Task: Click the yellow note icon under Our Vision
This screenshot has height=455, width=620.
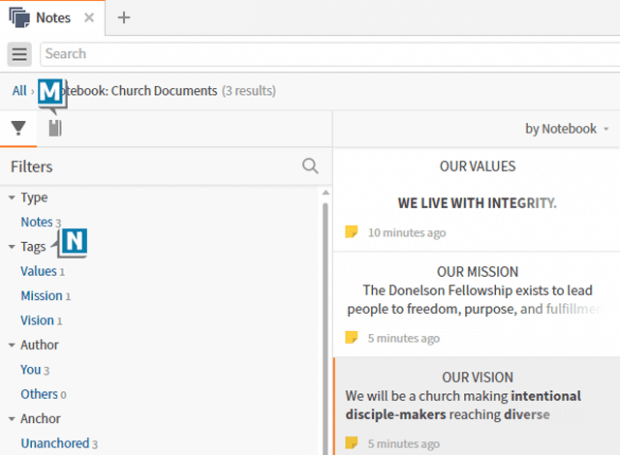Action: [351, 443]
